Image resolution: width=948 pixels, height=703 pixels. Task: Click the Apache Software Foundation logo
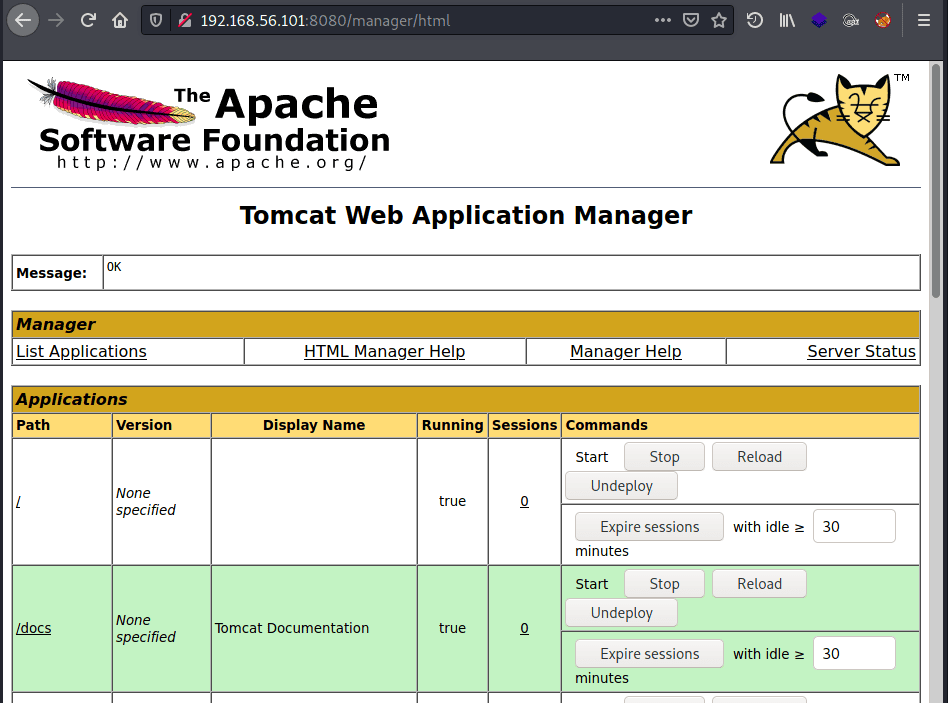click(x=209, y=124)
